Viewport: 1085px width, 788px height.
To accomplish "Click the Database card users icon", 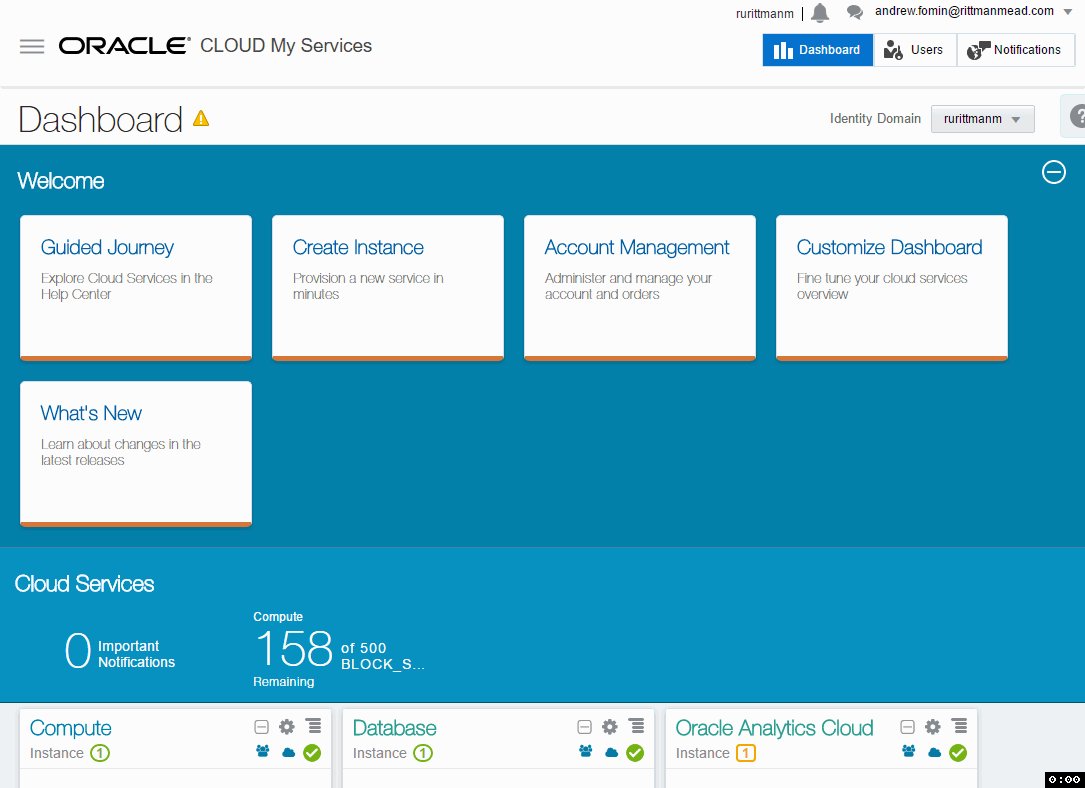I will pos(585,751).
